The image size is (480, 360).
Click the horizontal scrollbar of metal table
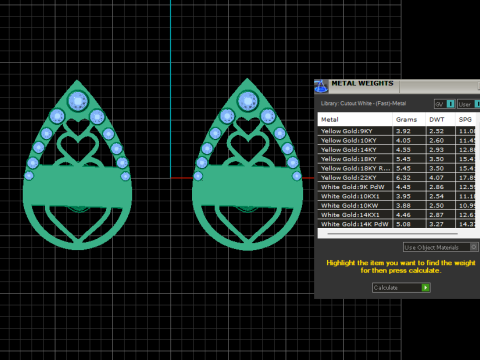point(392,234)
